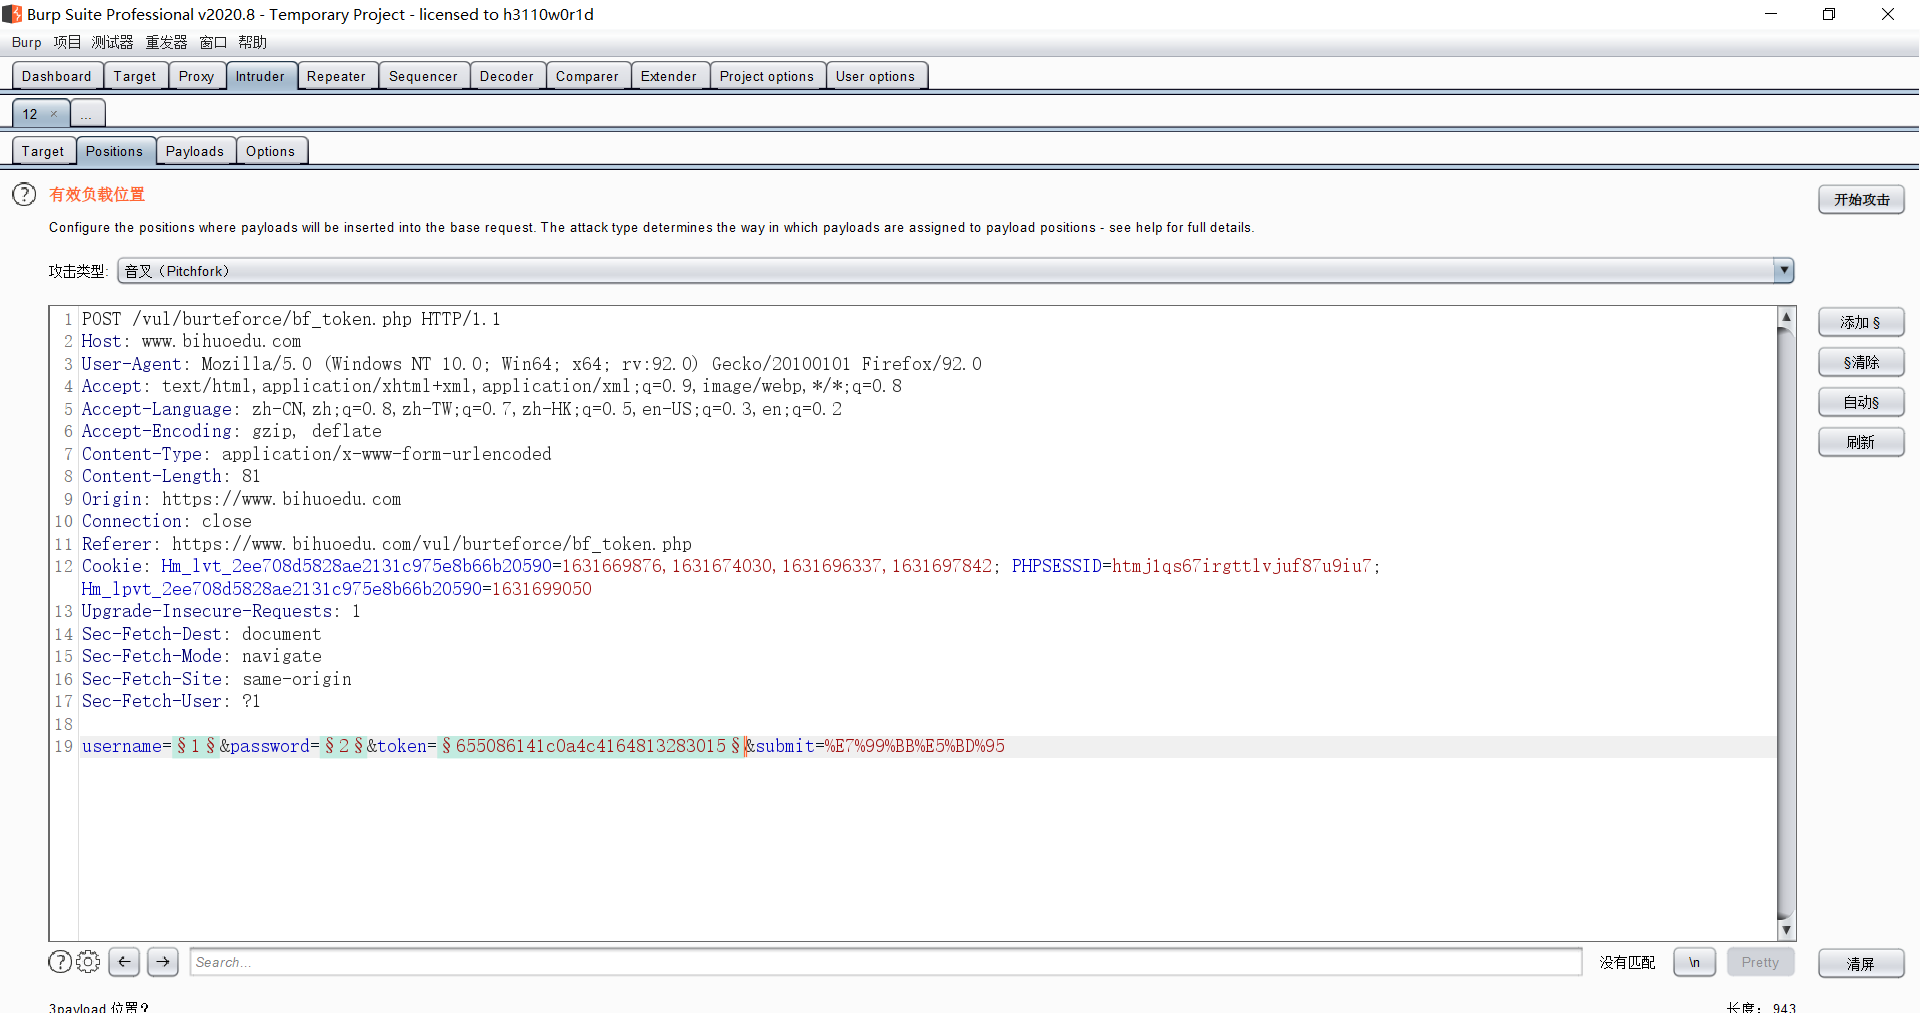Open the help icon beside the search bar

tap(60, 962)
